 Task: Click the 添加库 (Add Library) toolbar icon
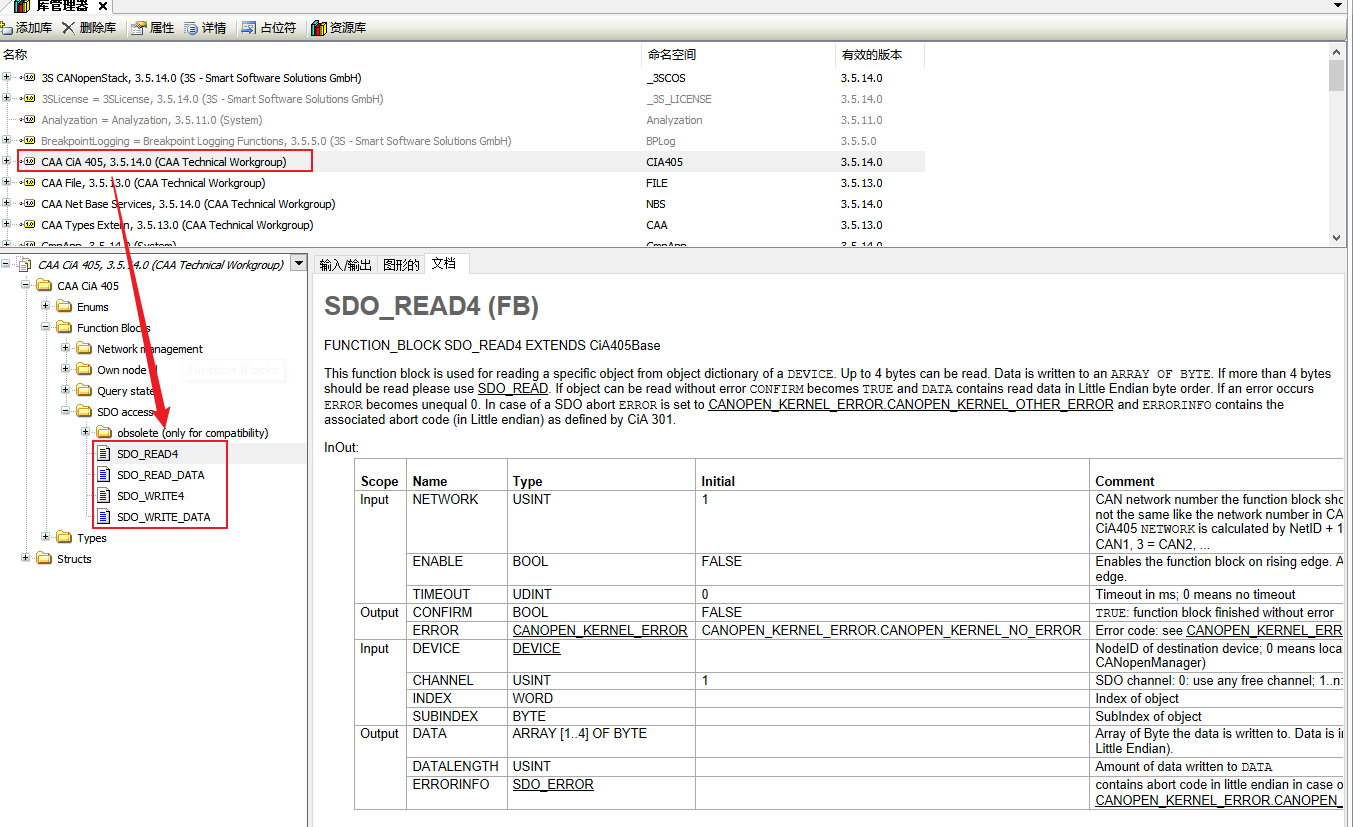point(7,28)
